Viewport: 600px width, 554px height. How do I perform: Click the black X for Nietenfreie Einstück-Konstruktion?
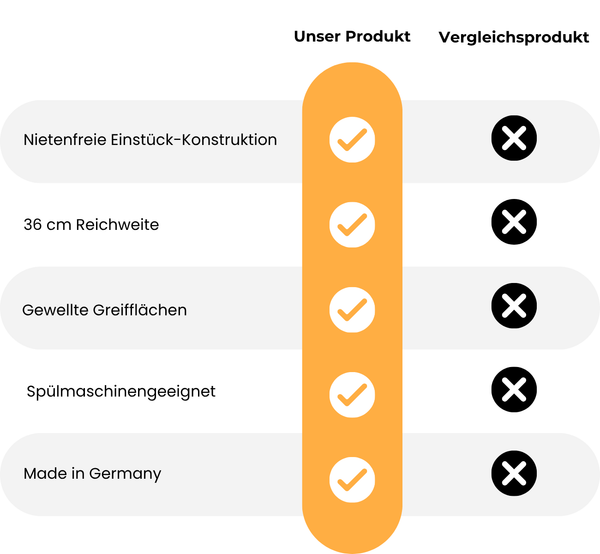click(x=514, y=139)
